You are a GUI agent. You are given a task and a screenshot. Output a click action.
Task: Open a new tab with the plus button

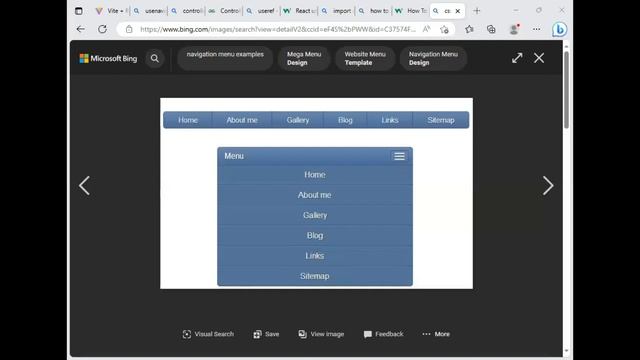tap(477, 11)
